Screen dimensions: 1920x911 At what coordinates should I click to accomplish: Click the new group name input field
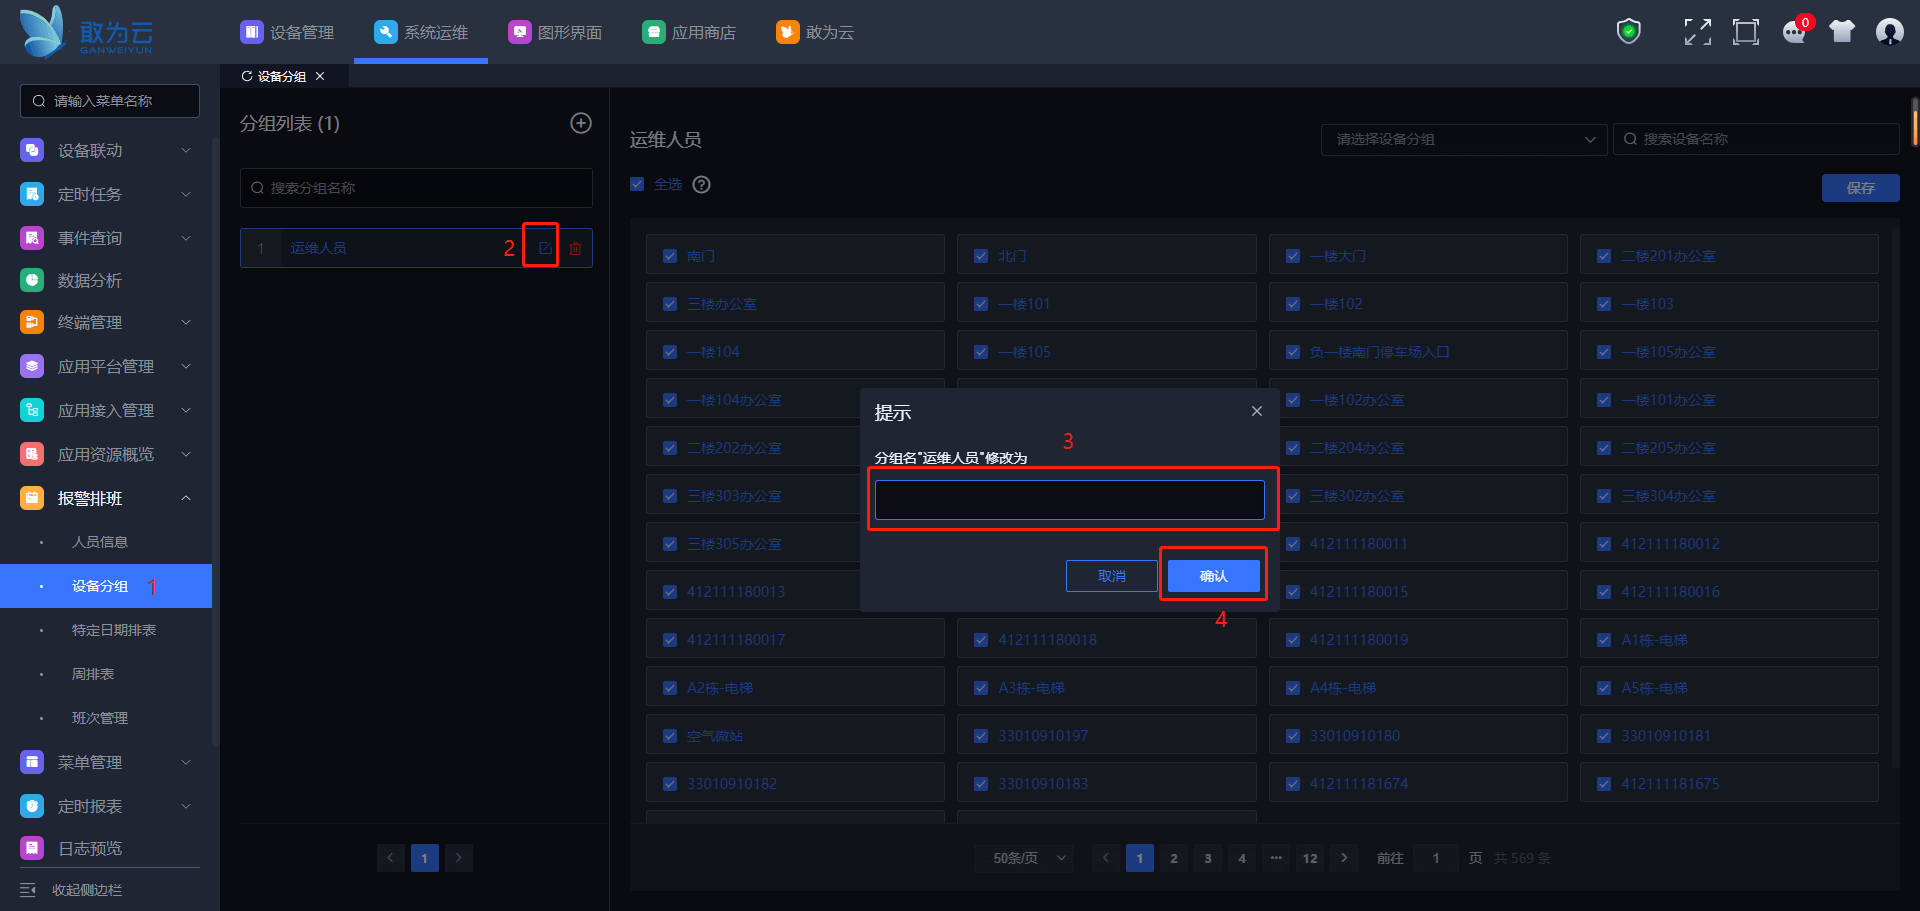pos(1069,500)
